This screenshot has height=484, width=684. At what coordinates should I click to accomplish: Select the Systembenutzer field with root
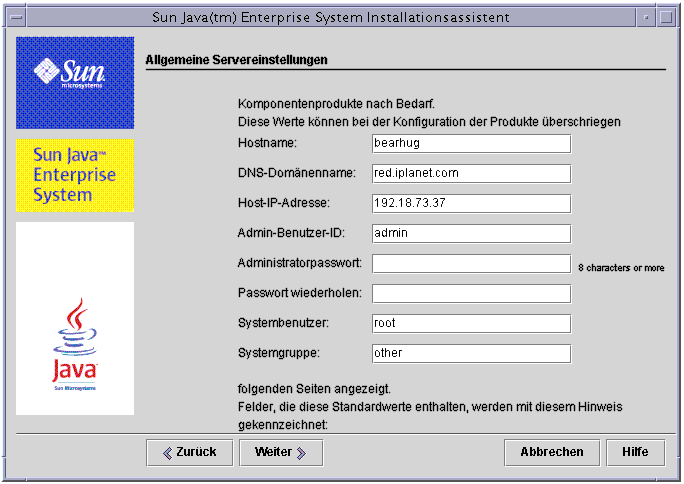tap(471, 324)
